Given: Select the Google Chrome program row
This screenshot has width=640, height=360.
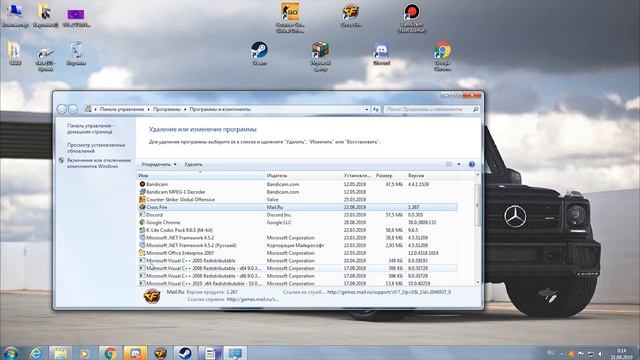Looking at the screenshot, I should 297,222.
